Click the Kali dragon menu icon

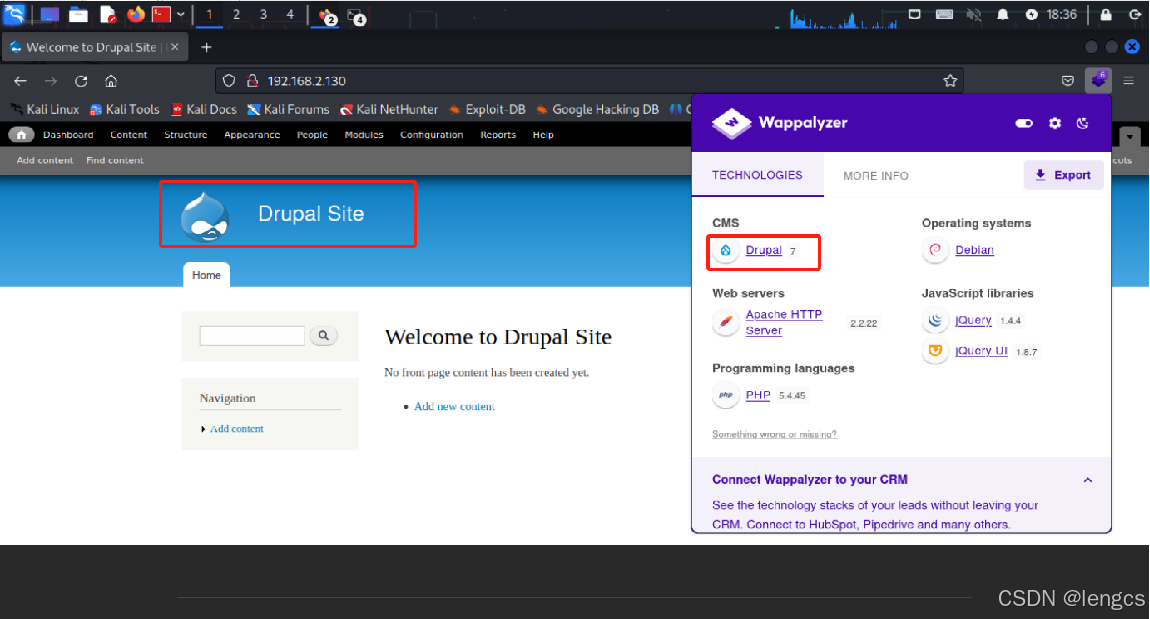[x=14, y=14]
